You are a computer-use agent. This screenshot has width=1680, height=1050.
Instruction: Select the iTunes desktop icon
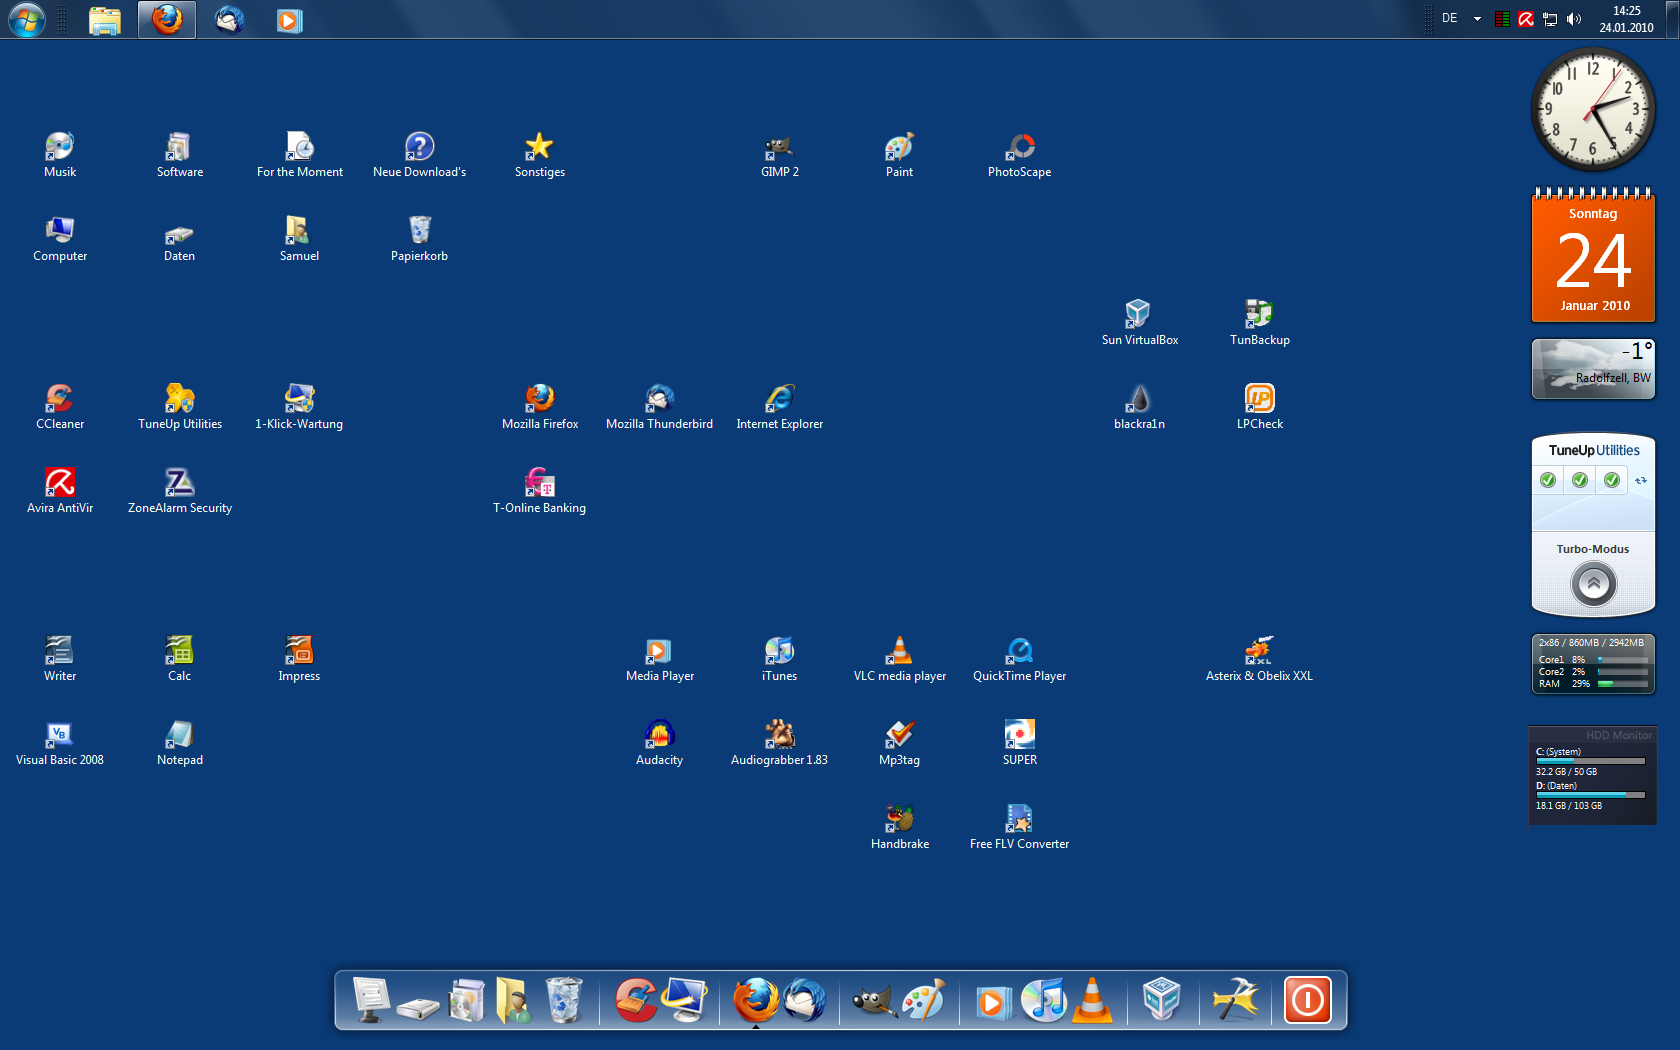pyautogui.click(x=780, y=659)
